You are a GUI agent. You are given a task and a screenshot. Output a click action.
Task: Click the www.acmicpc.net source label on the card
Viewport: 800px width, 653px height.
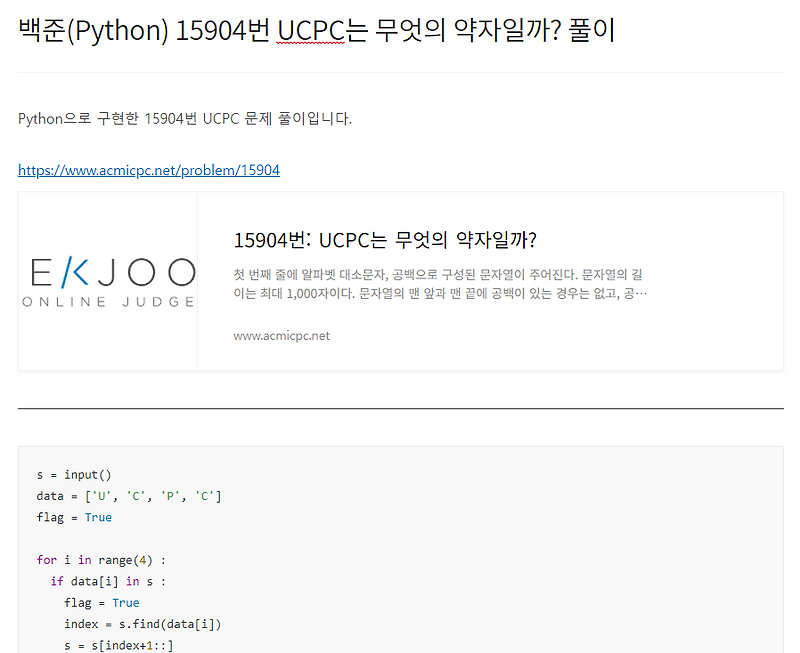(282, 335)
